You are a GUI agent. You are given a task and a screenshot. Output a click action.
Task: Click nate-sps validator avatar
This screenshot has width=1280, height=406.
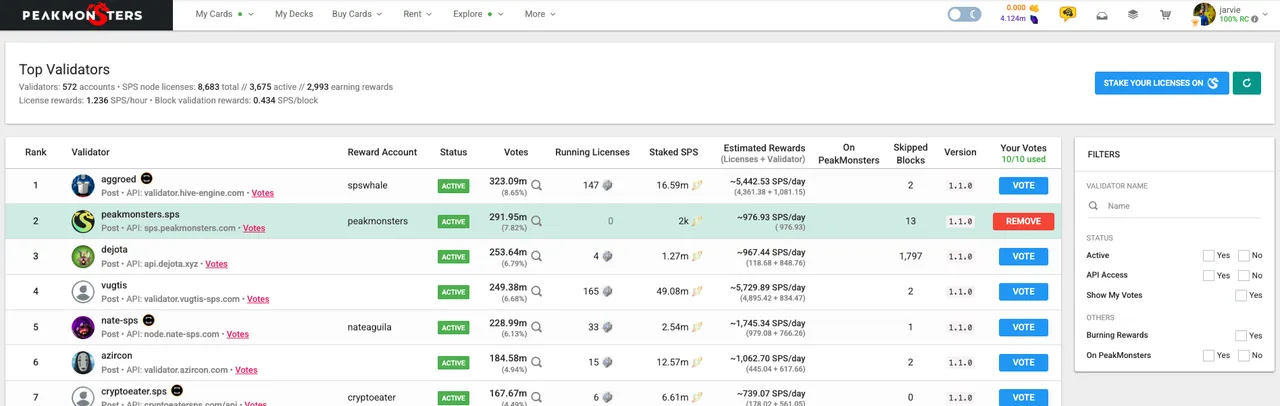click(83, 327)
